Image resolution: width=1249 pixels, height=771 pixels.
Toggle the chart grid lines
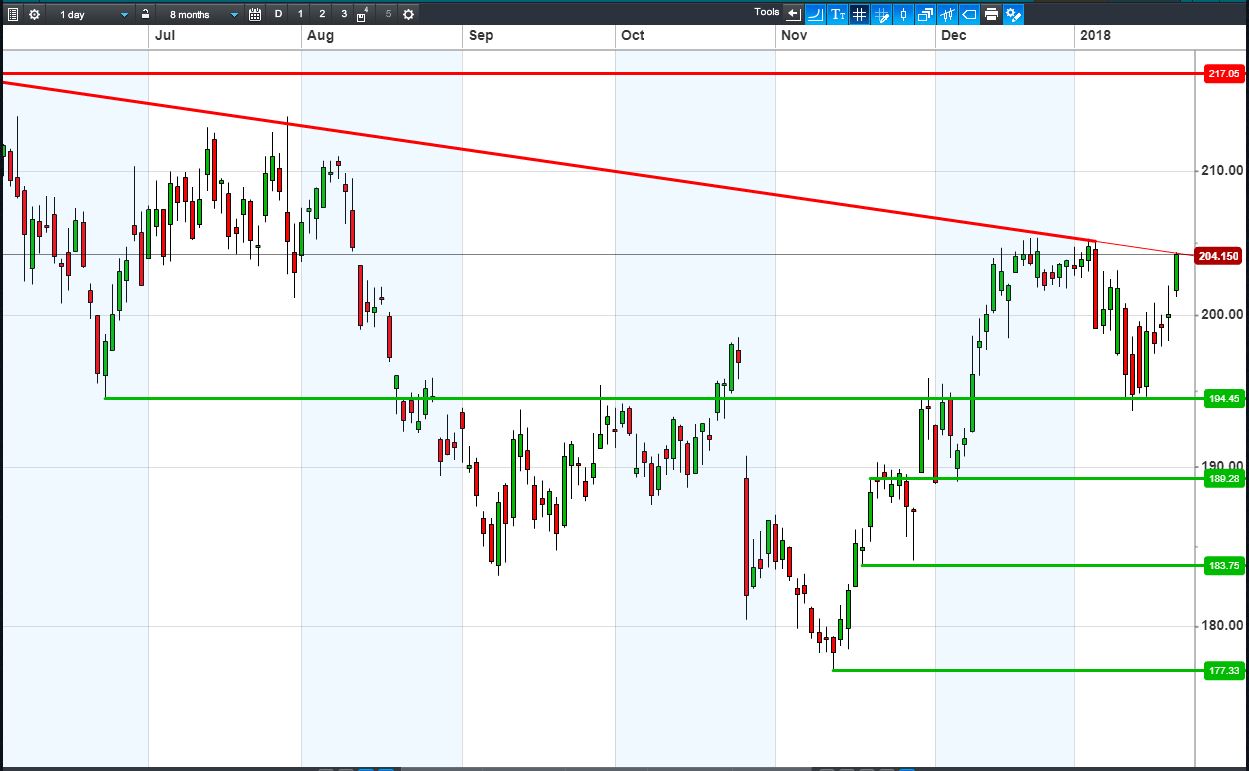coord(860,14)
